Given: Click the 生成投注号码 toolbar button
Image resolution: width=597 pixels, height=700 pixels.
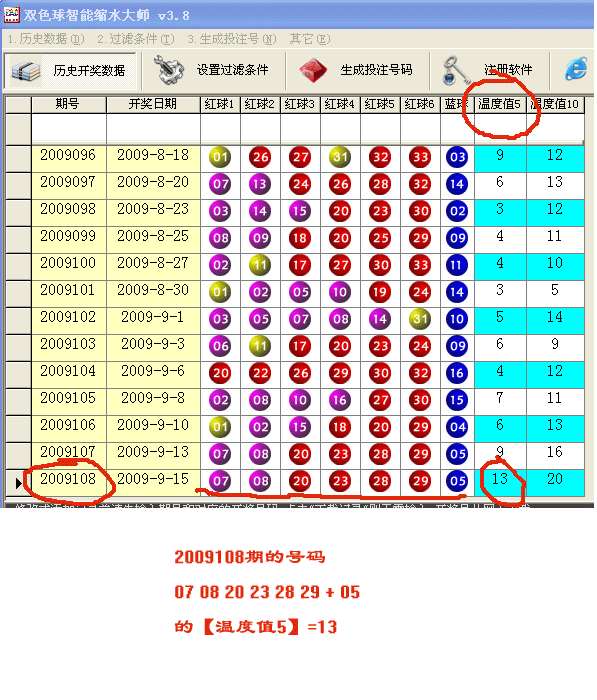Looking at the screenshot, I should point(357,71).
